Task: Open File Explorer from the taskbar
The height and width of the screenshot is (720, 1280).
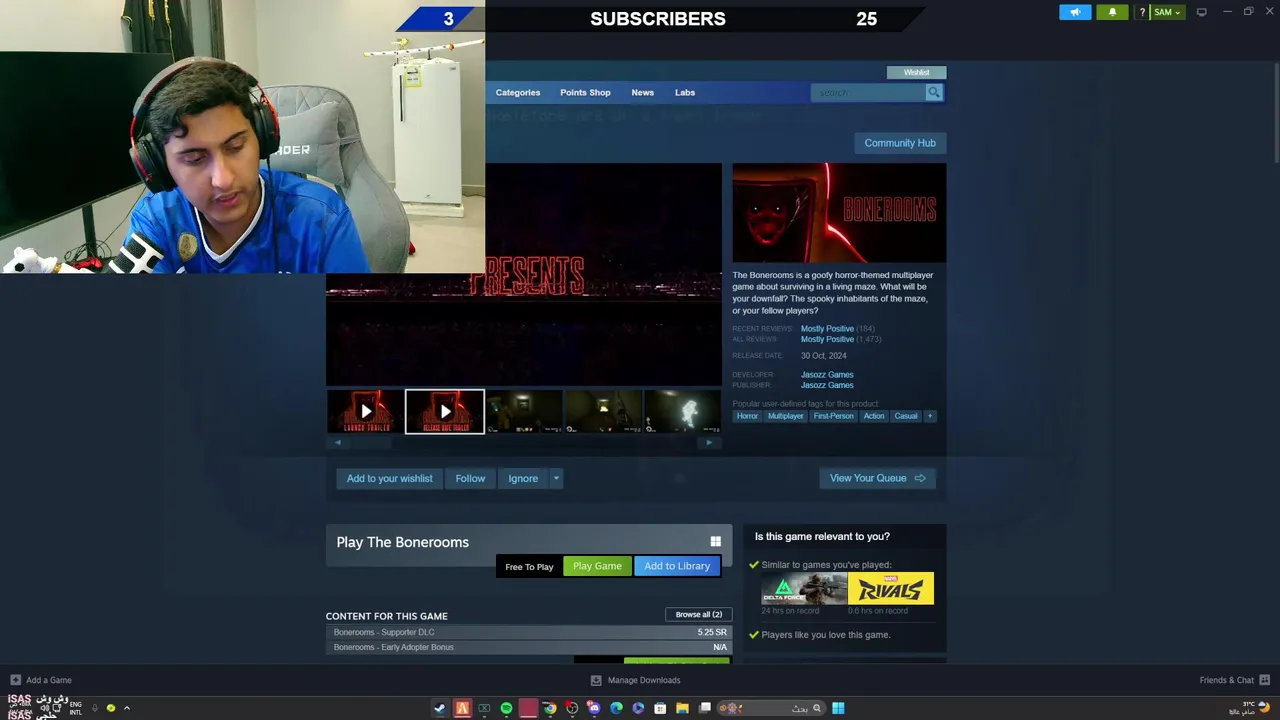Action: pos(682,708)
